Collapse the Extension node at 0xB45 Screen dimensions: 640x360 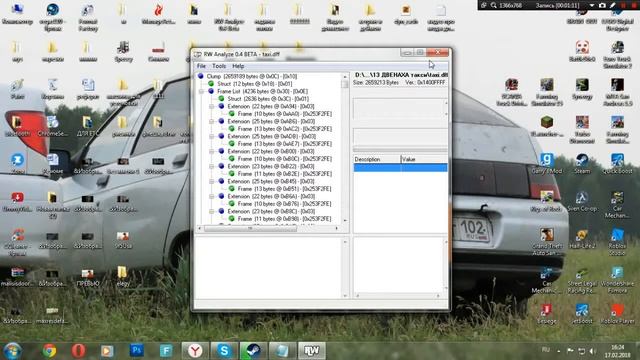tap(212, 181)
